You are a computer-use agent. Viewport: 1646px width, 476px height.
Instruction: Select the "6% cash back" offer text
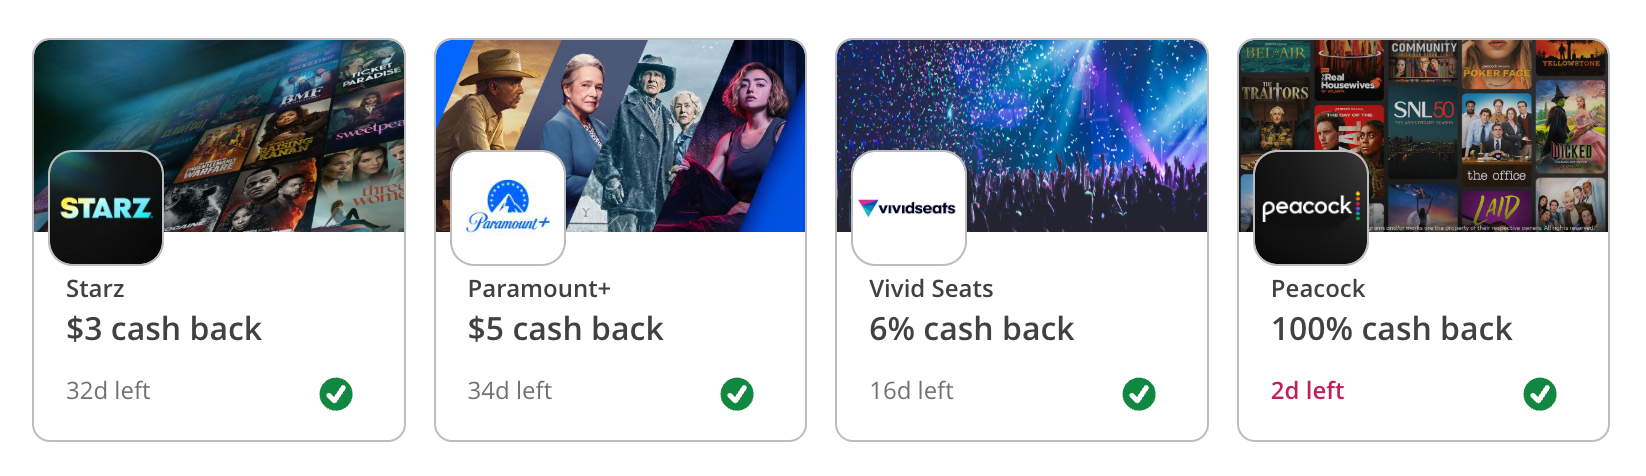pyautogui.click(x=972, y=329)
